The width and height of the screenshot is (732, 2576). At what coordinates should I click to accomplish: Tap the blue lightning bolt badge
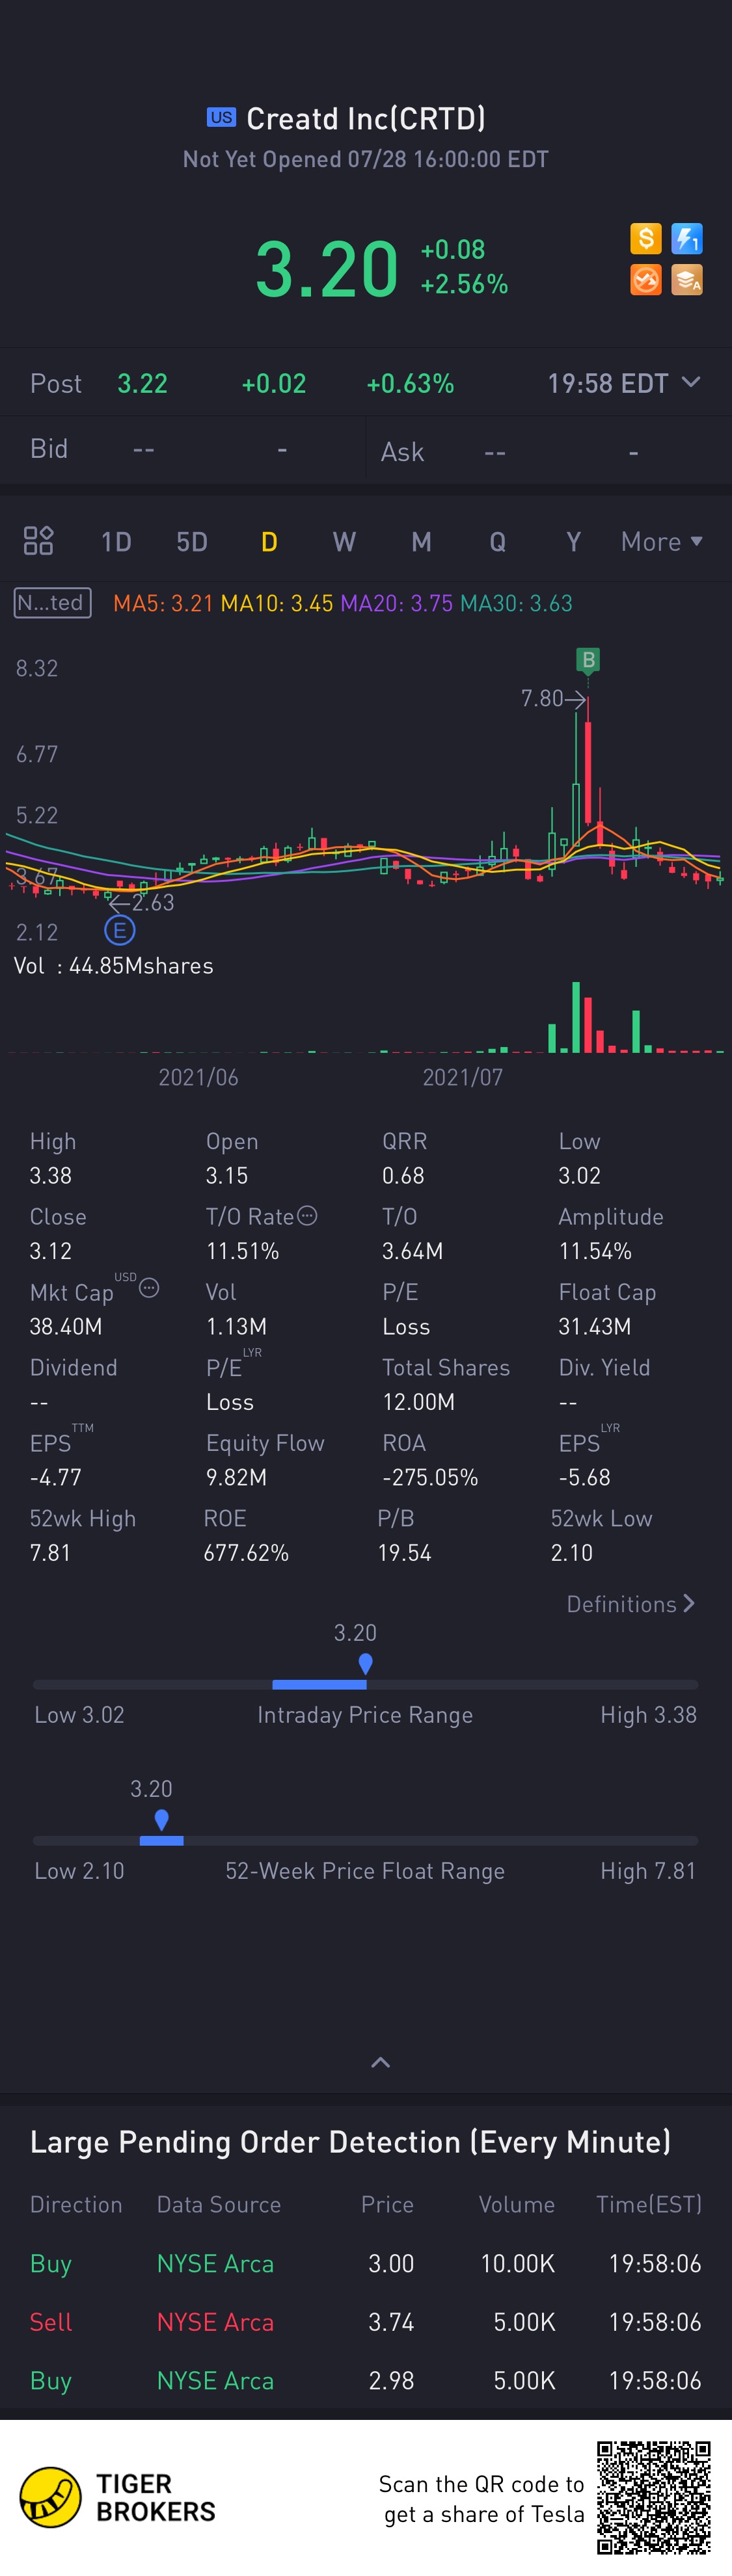[687, 239]
